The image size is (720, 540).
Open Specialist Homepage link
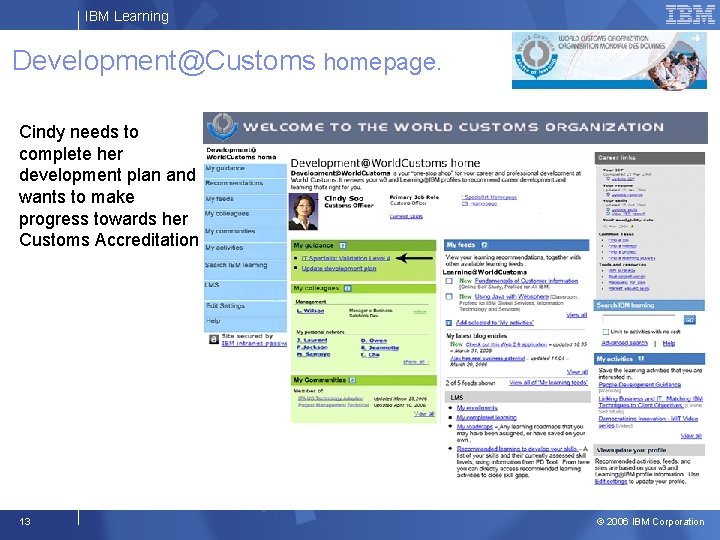tap(489, 197)
